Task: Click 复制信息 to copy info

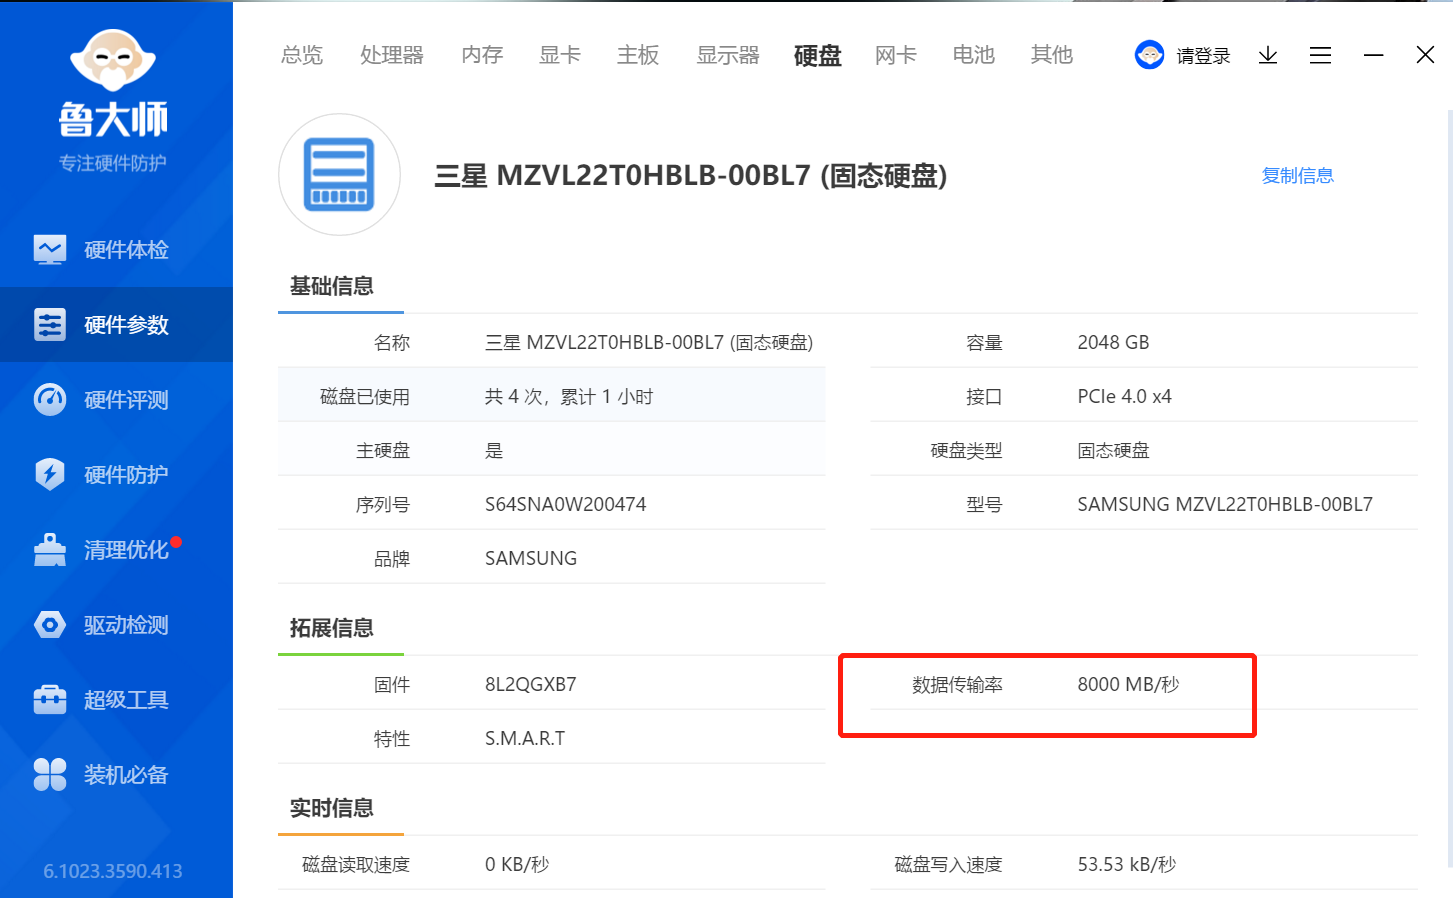Action: tap(1298, 176)
